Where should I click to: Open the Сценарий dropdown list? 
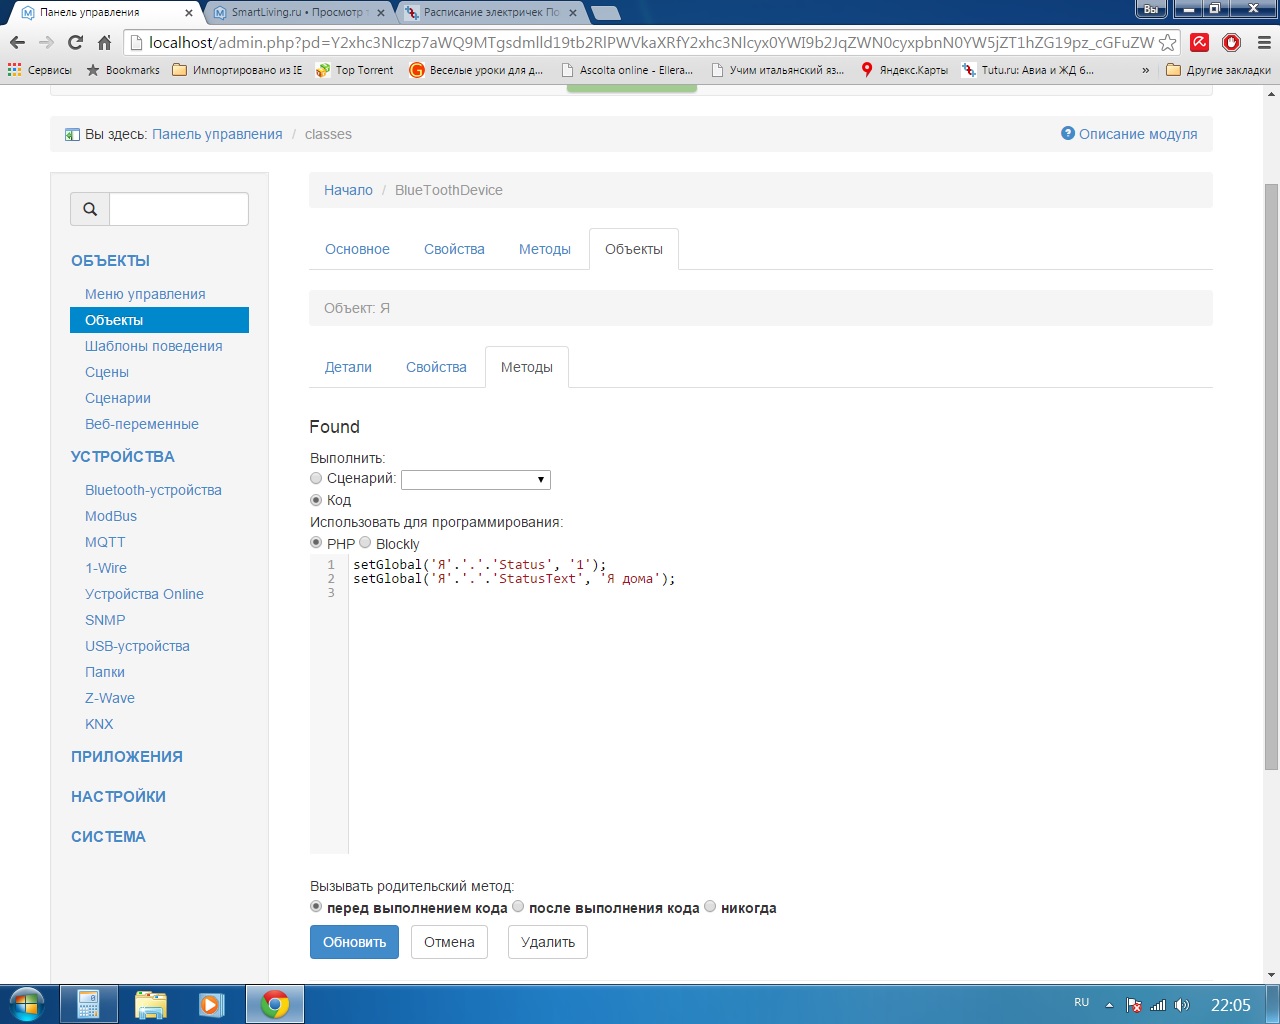476,480
